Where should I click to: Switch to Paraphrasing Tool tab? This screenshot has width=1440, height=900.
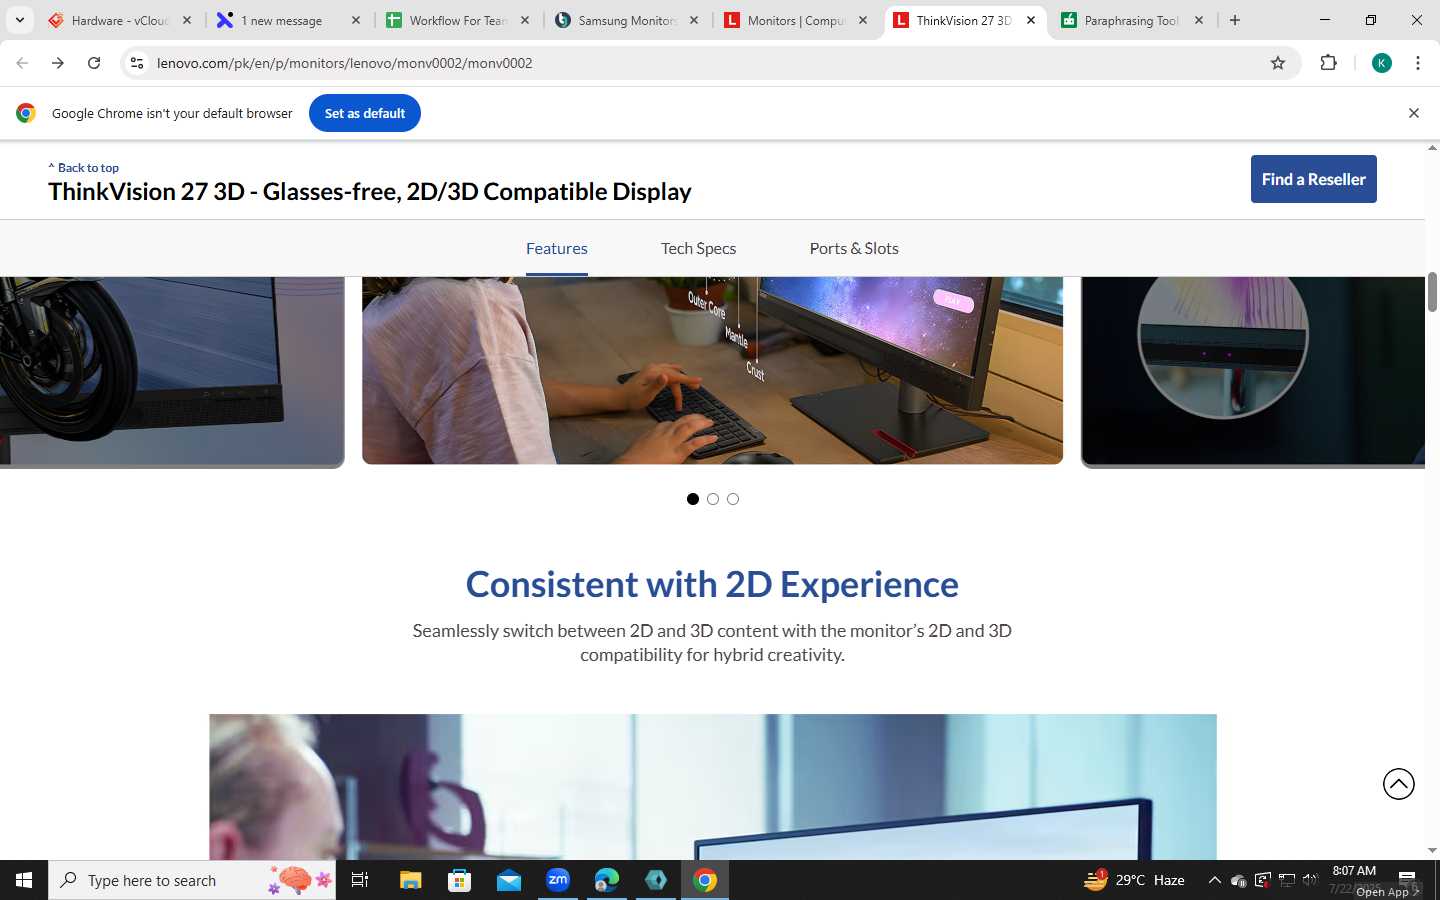tap(1133, 20)
